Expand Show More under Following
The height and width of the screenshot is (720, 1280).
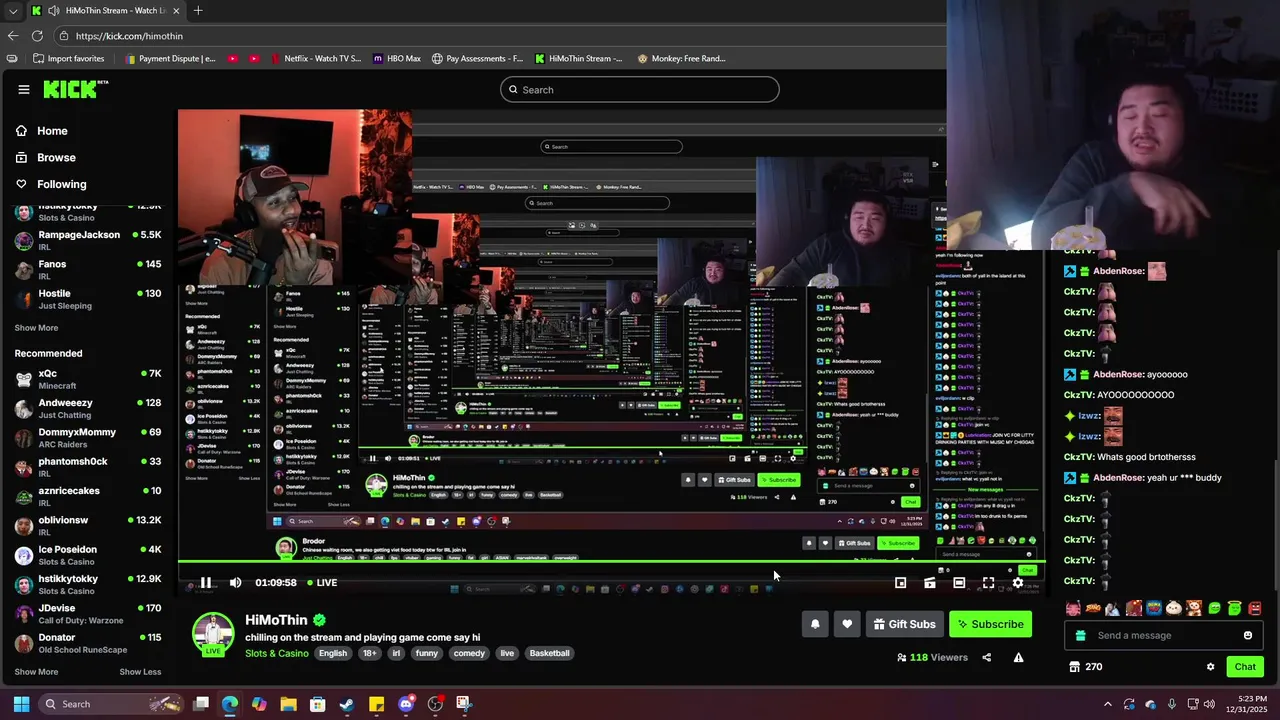pos(36,328)
